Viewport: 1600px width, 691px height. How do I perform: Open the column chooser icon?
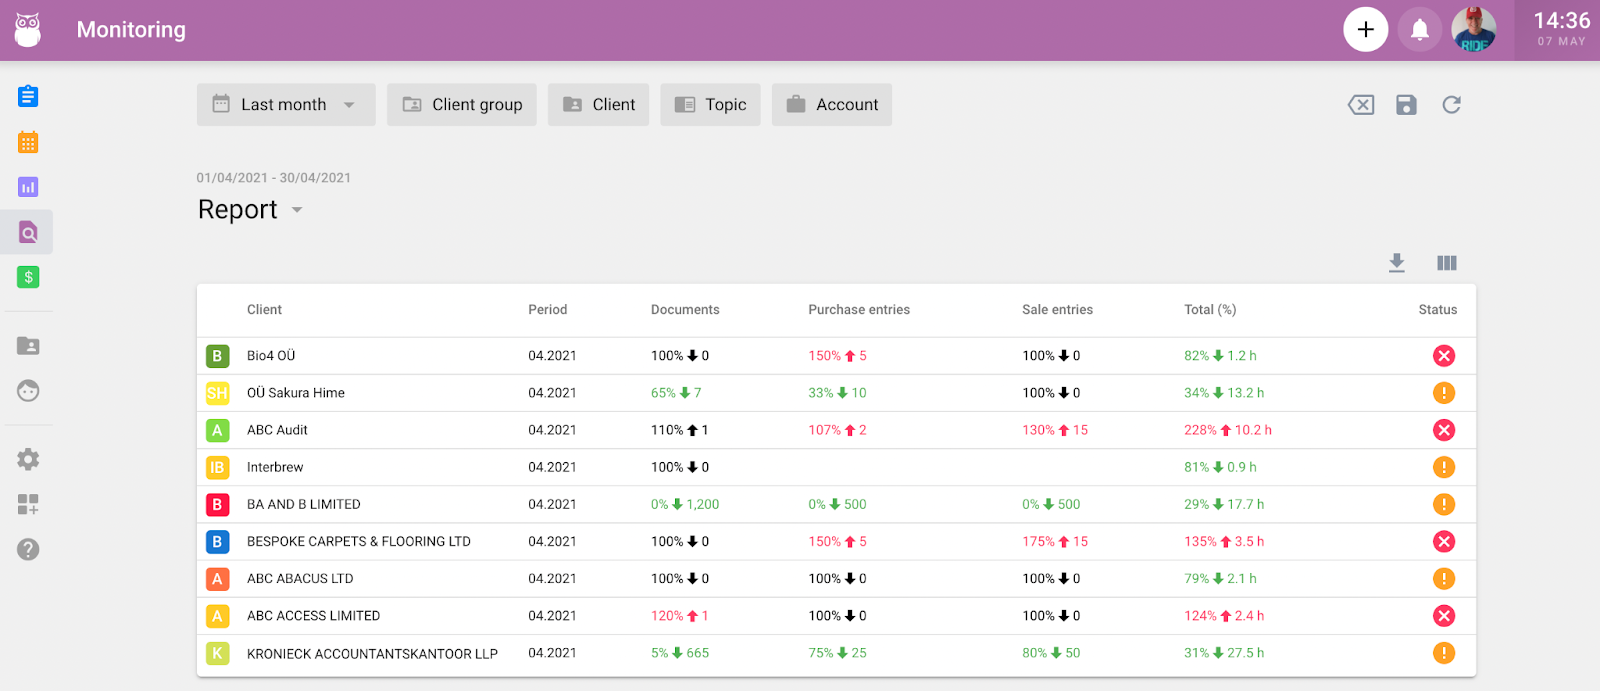(x=1447, y=263)
